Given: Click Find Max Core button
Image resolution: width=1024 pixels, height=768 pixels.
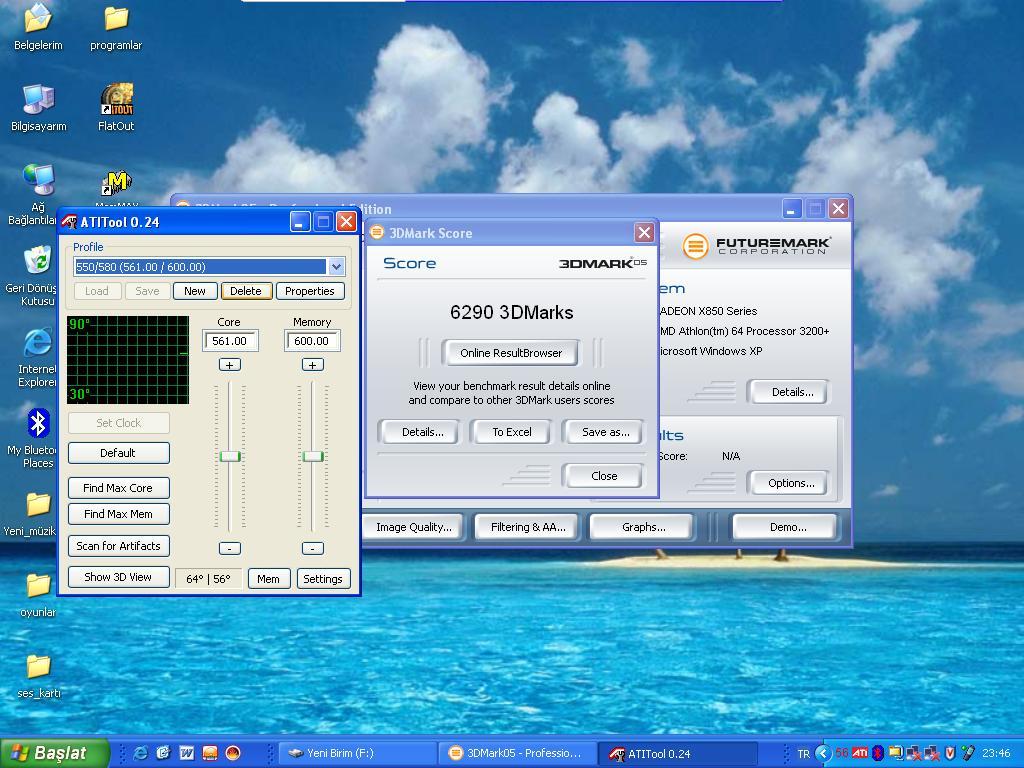Looking at the screenshot, I should pyautogui.click(x=118, y=488).
